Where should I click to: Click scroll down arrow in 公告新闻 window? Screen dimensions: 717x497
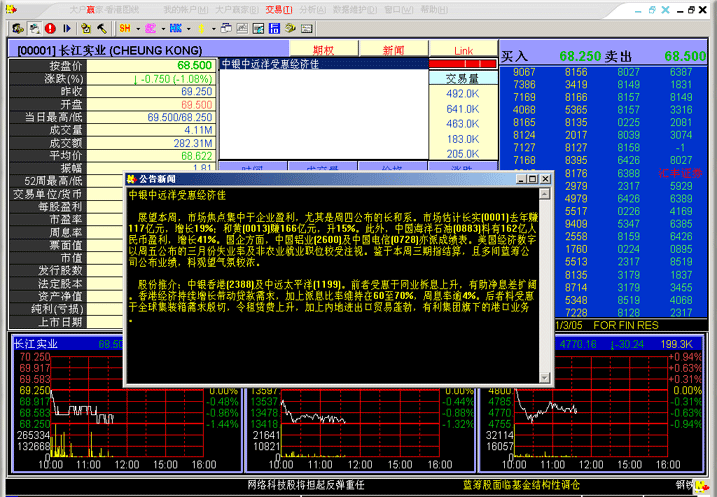(x=545, y=378)
